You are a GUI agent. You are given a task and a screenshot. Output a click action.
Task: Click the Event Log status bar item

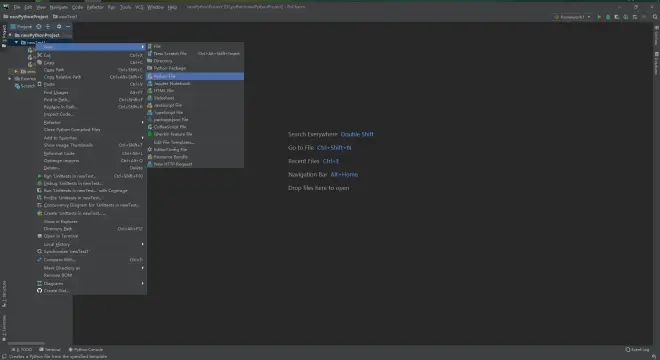click(637, 349)
